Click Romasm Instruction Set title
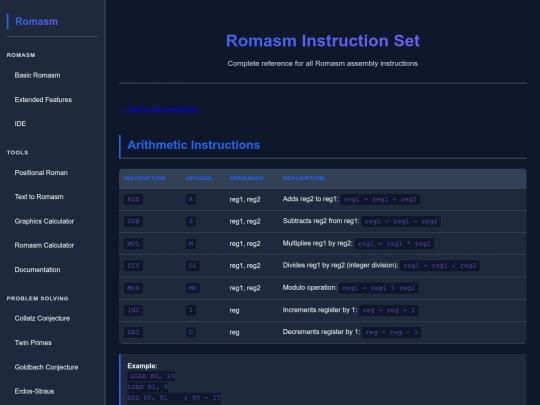Image resolution: width=540 pixels, height=405 pixels. pos(323,41)
